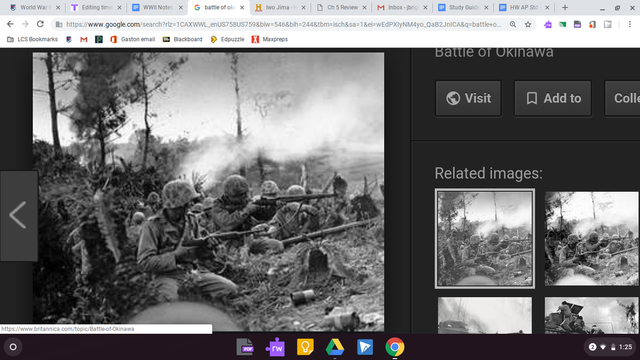The width and height of the screenshot is (640, 360).
Task: Open the status tray showing 1:25
Action: pos(610,347)
